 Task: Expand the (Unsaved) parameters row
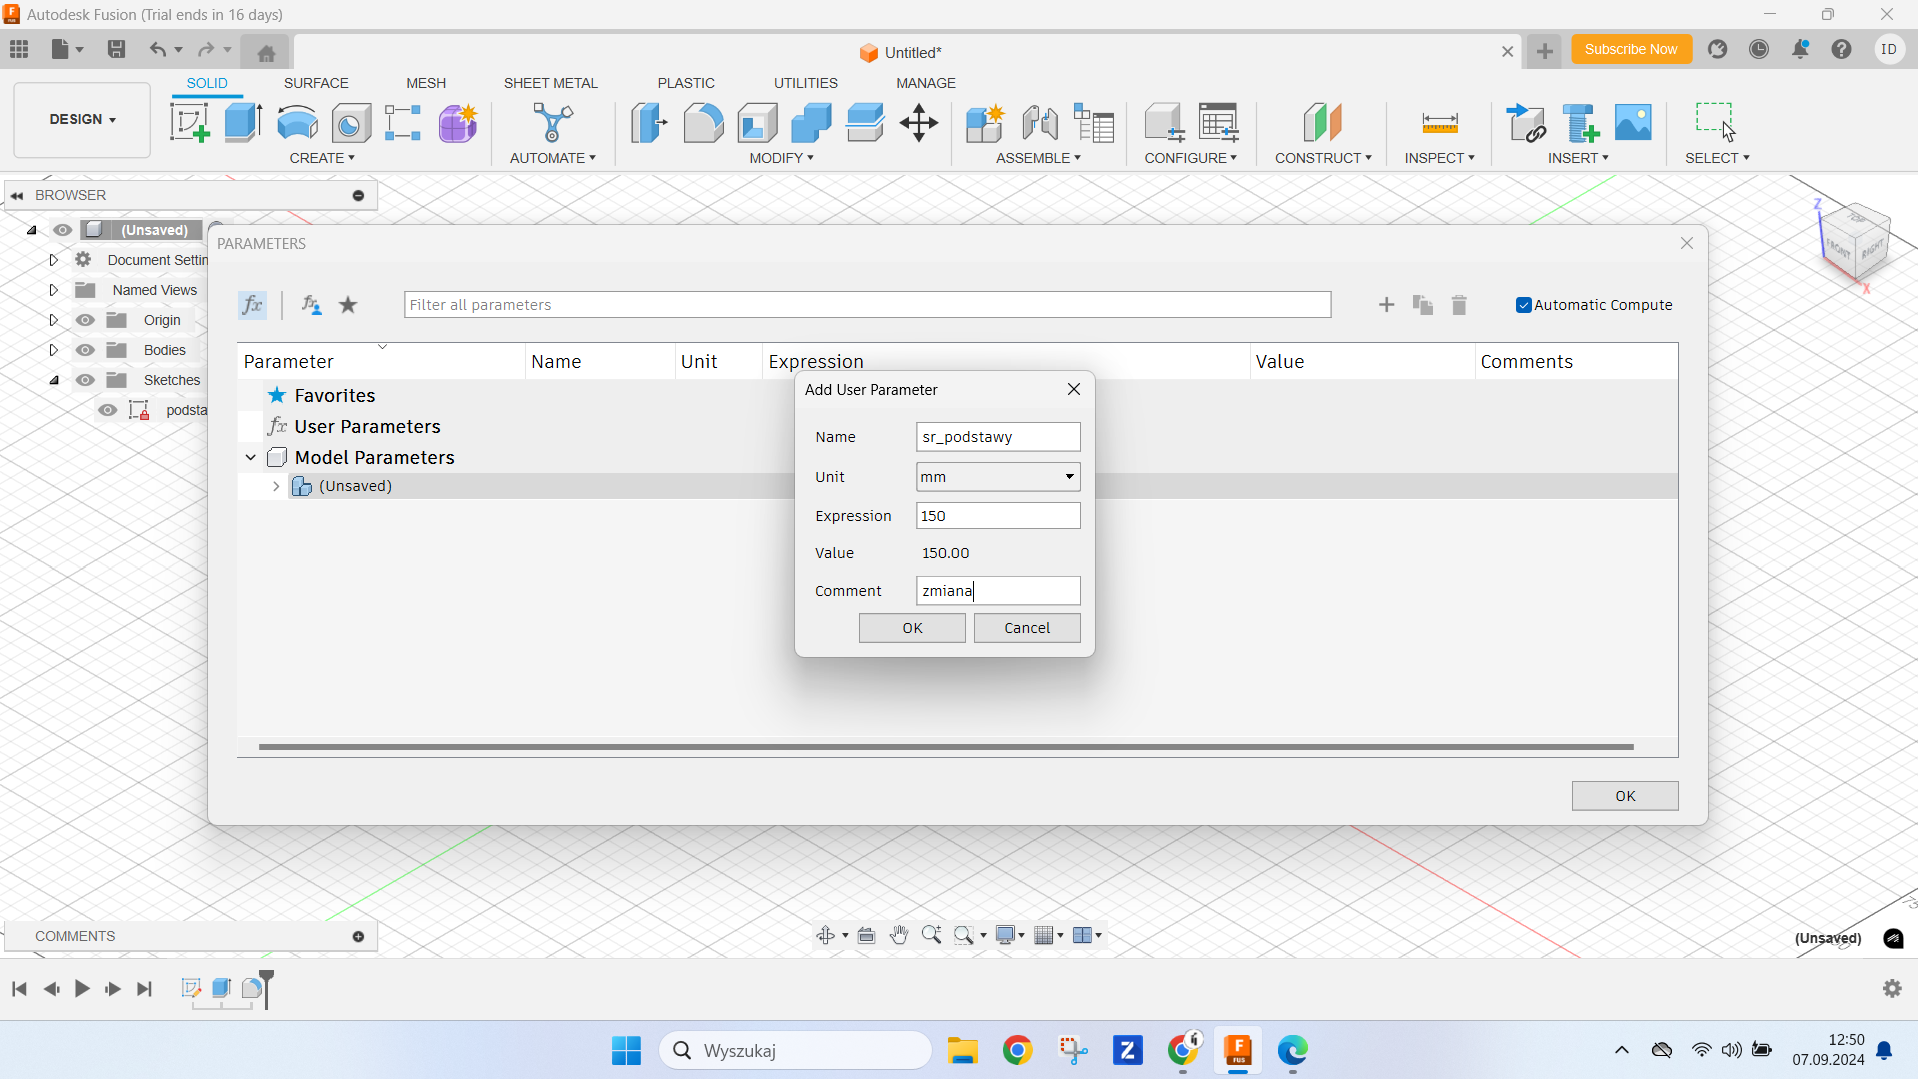(276, 486)
